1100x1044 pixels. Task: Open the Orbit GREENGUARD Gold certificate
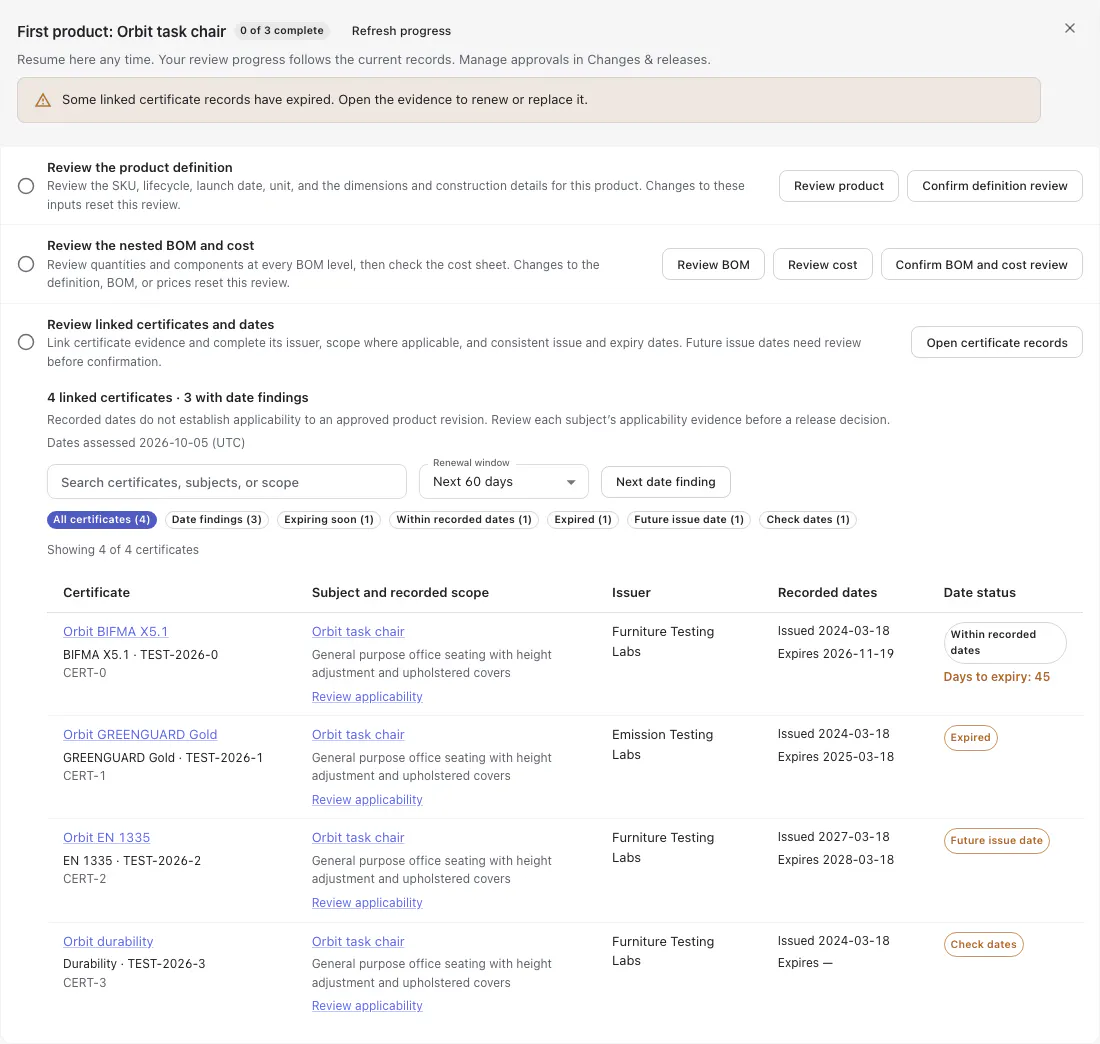click(x=140, y=735)
